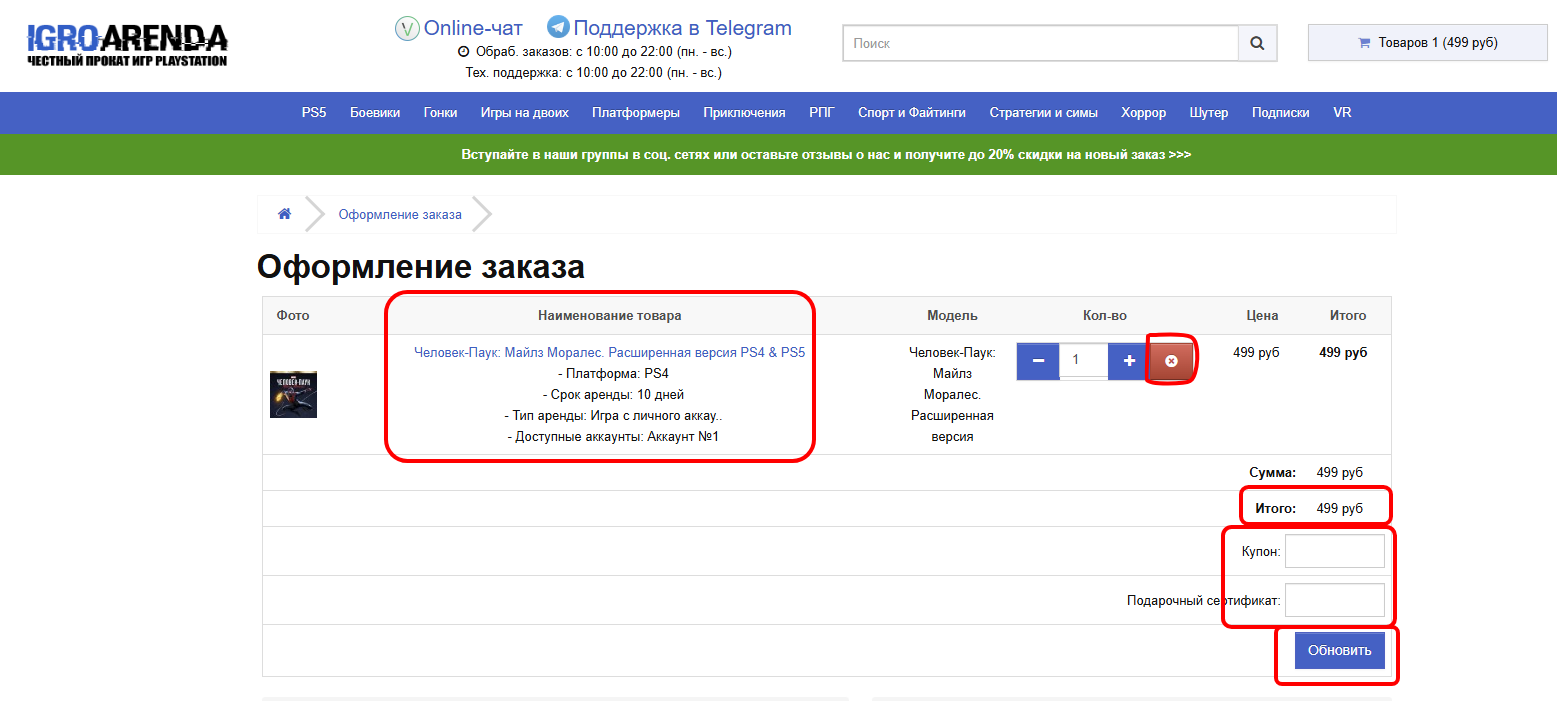Focus the Подарочный сертификат field
The image size is (1557, 701).
click(1334, 600)
